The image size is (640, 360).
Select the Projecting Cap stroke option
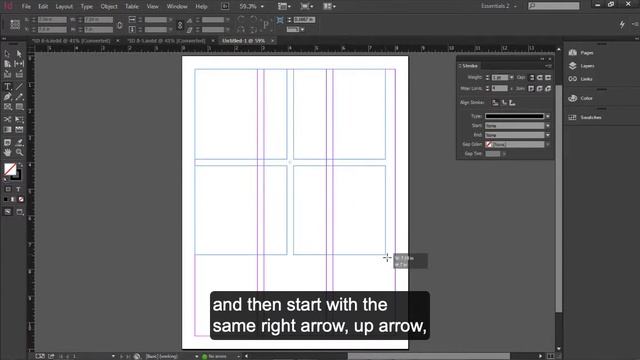(x=548, y=77)
